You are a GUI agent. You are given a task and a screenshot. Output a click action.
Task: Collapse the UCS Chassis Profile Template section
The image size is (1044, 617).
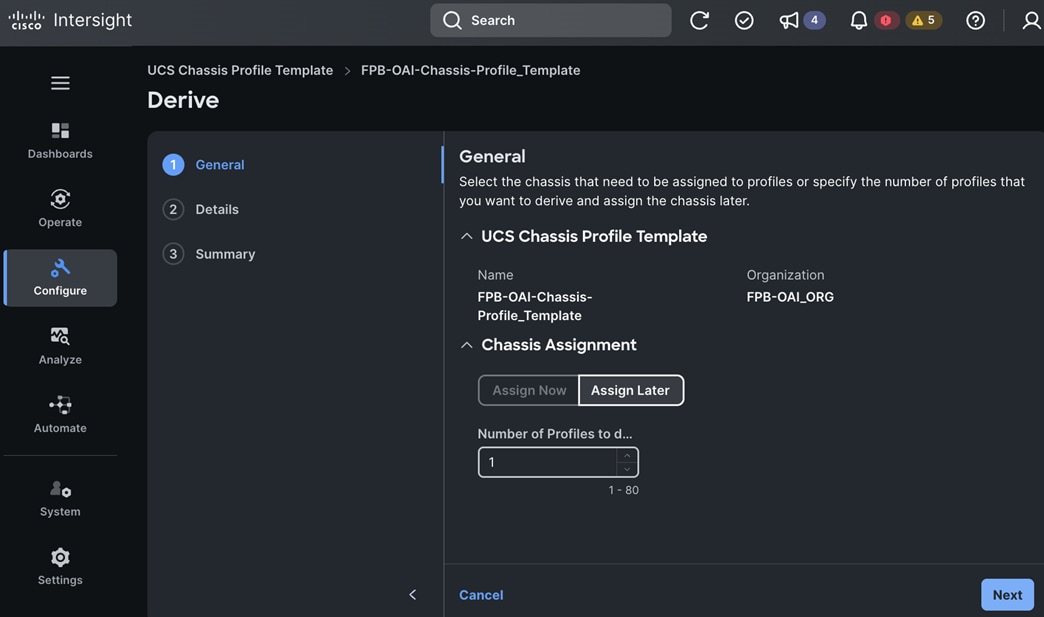(x=467, y=236)
